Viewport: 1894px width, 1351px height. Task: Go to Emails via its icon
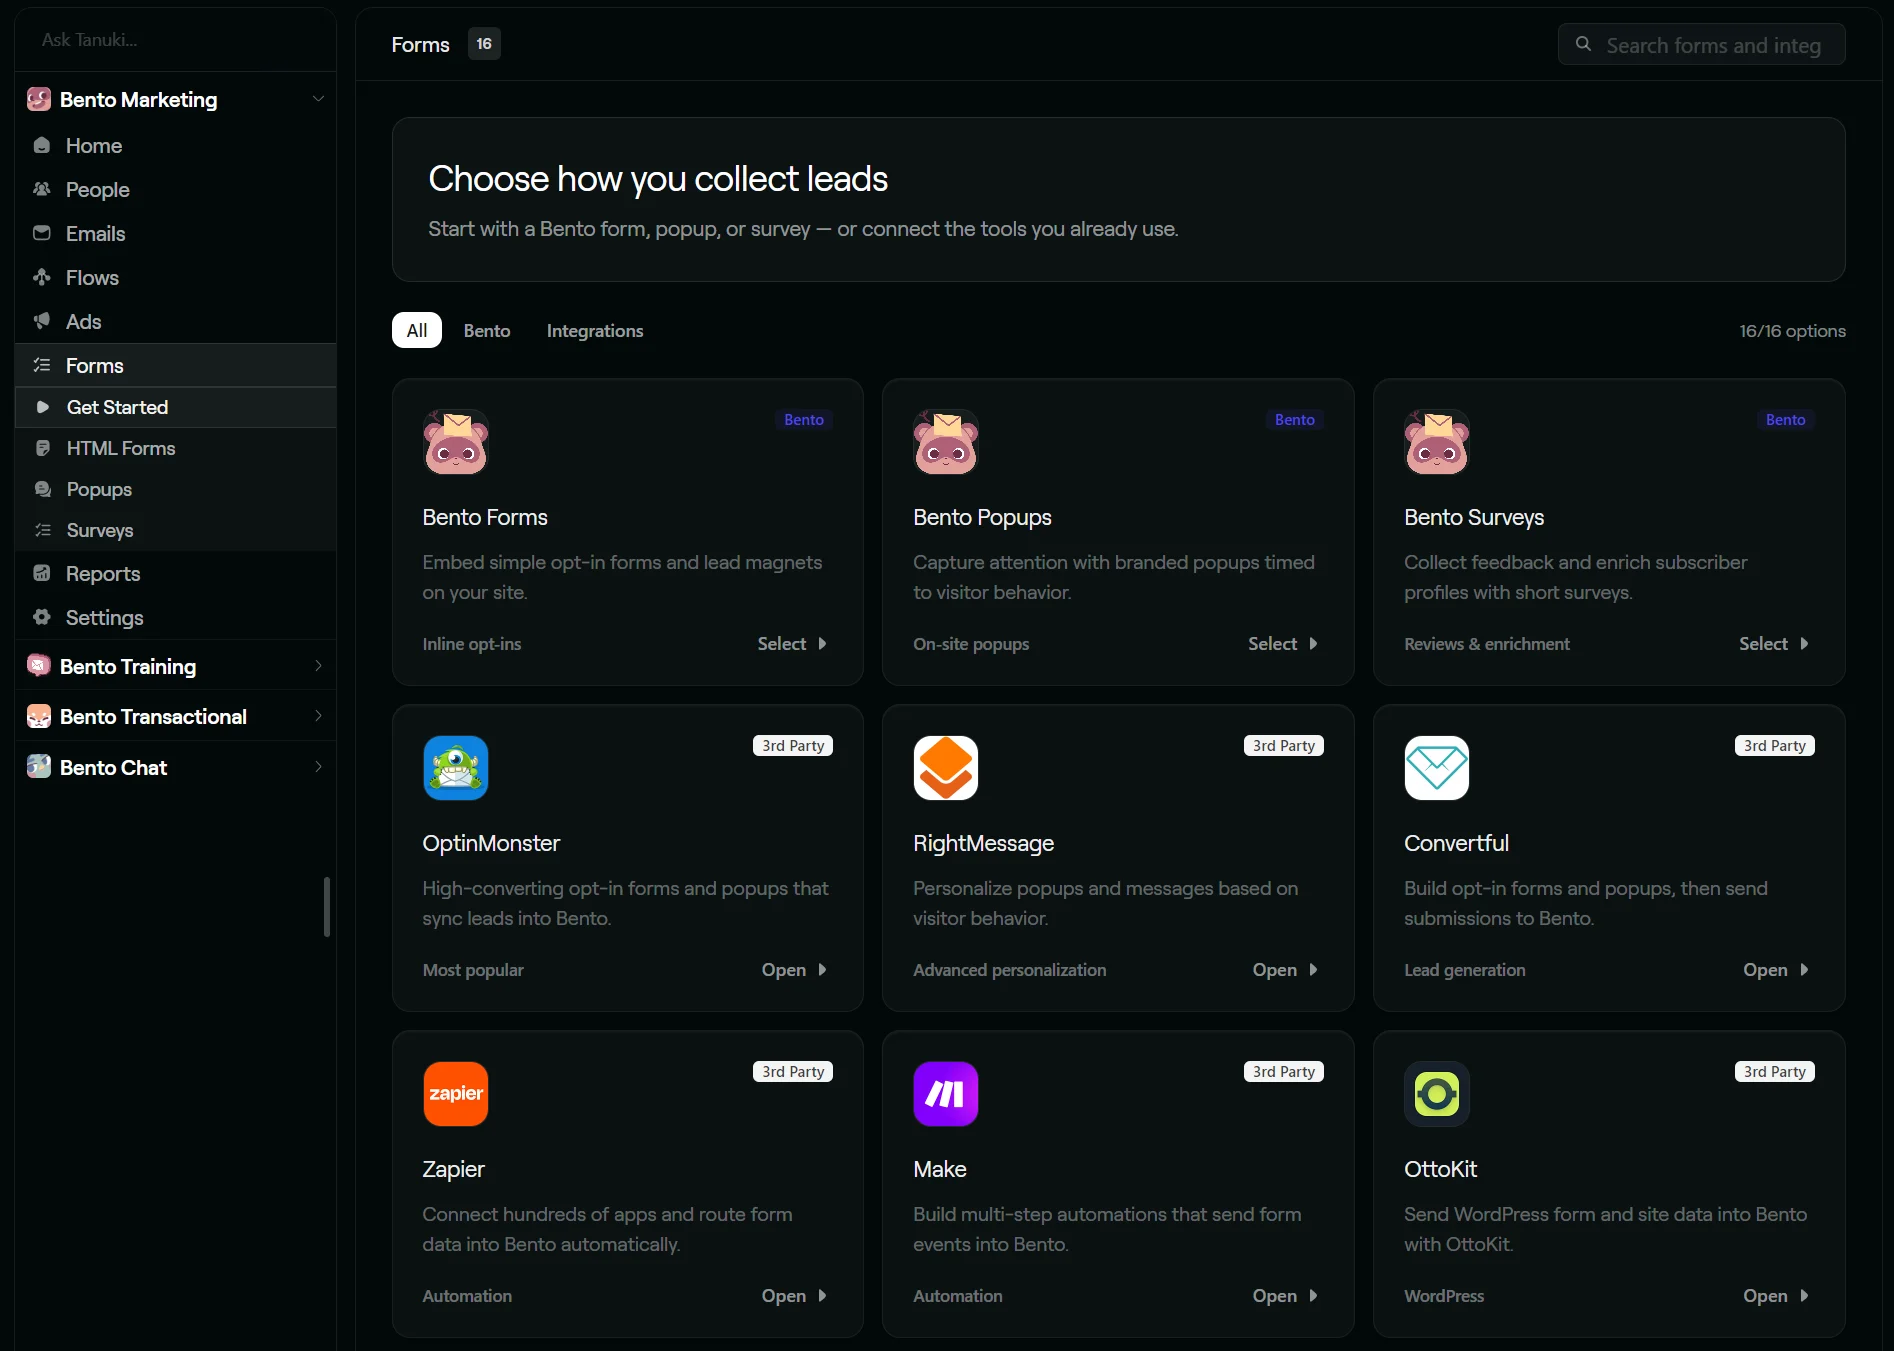[x=42, y=233]
